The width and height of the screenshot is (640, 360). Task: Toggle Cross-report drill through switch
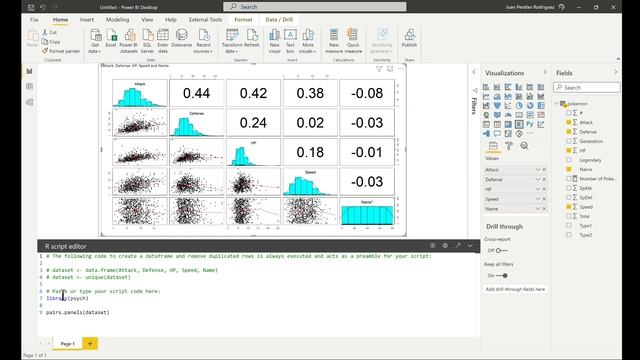tap(502, 250)
